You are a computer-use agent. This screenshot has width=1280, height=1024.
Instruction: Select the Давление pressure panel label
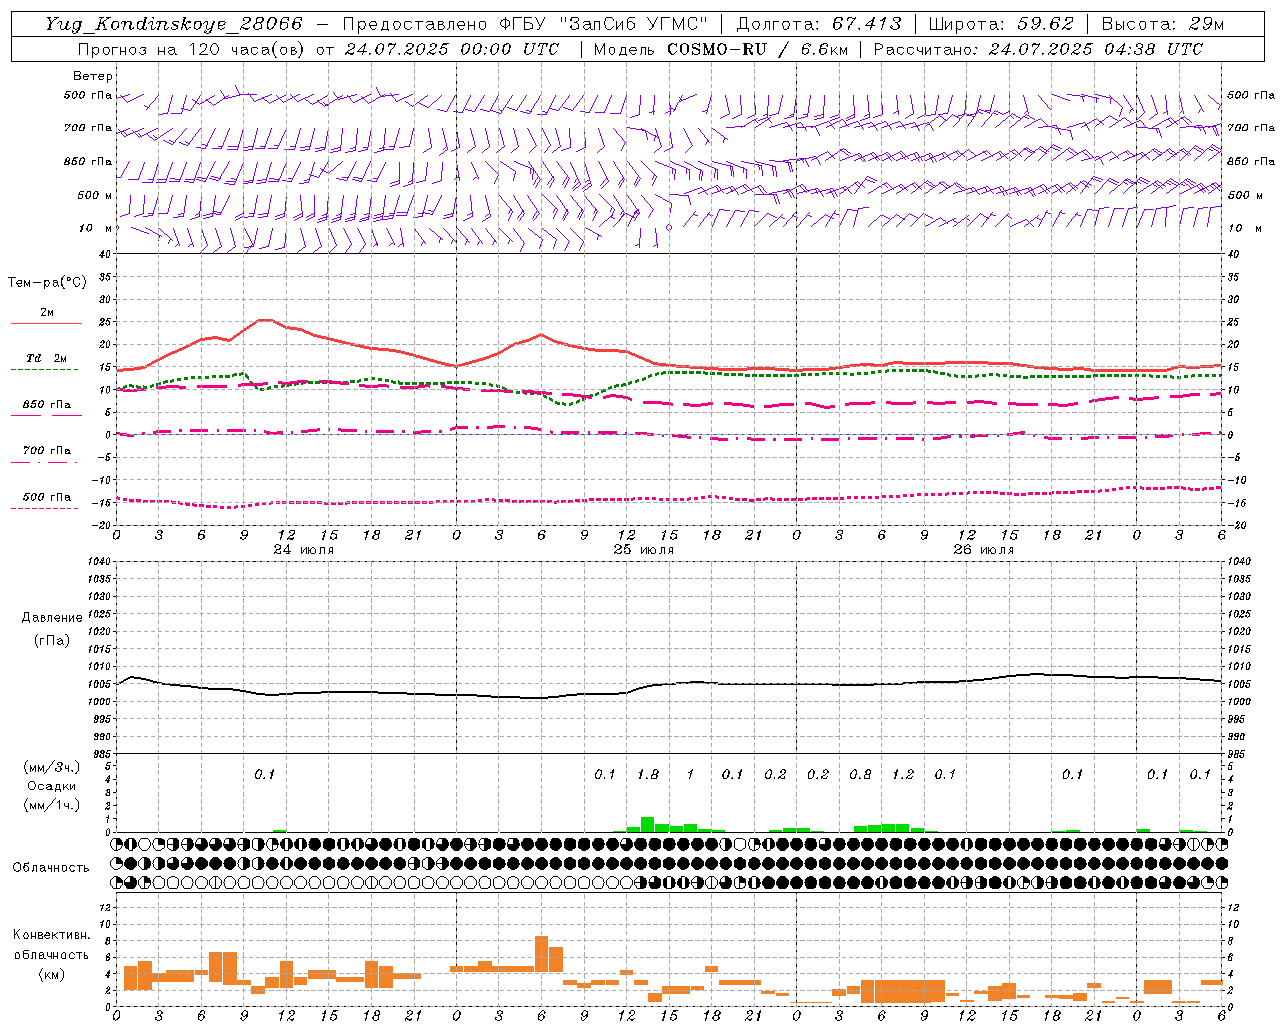click(x=52, y=618)
